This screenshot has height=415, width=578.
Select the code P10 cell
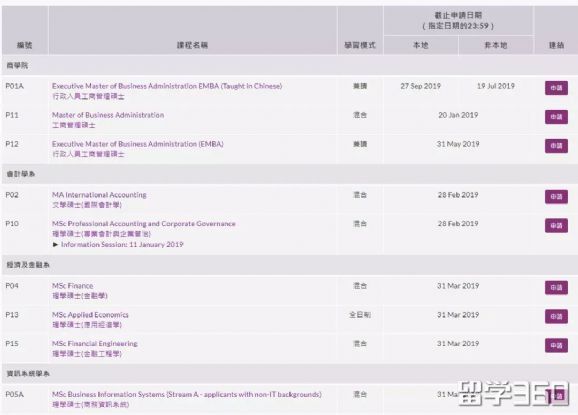12,223
